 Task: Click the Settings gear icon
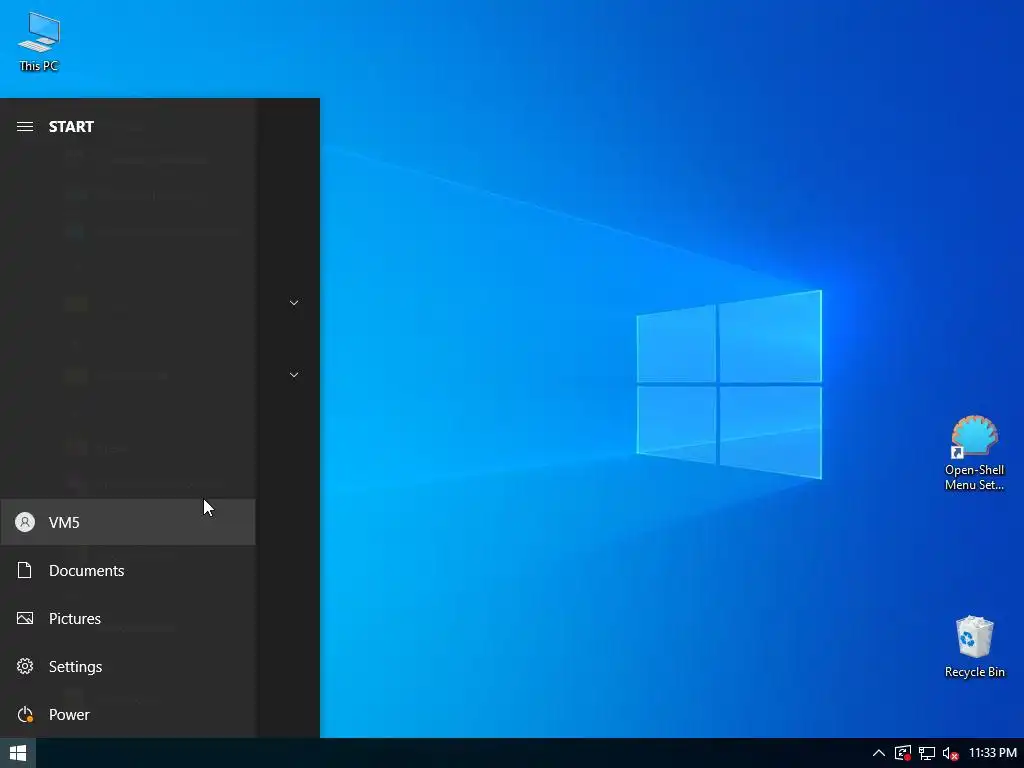point(25,666)
